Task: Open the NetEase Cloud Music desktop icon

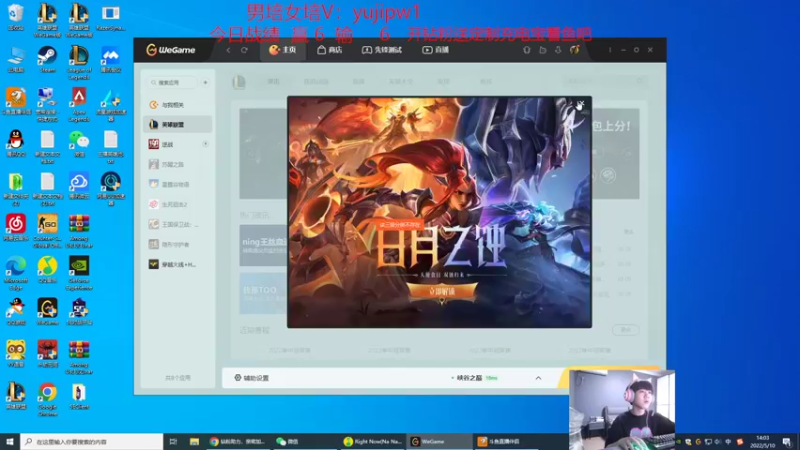Action: click(16, 229)
